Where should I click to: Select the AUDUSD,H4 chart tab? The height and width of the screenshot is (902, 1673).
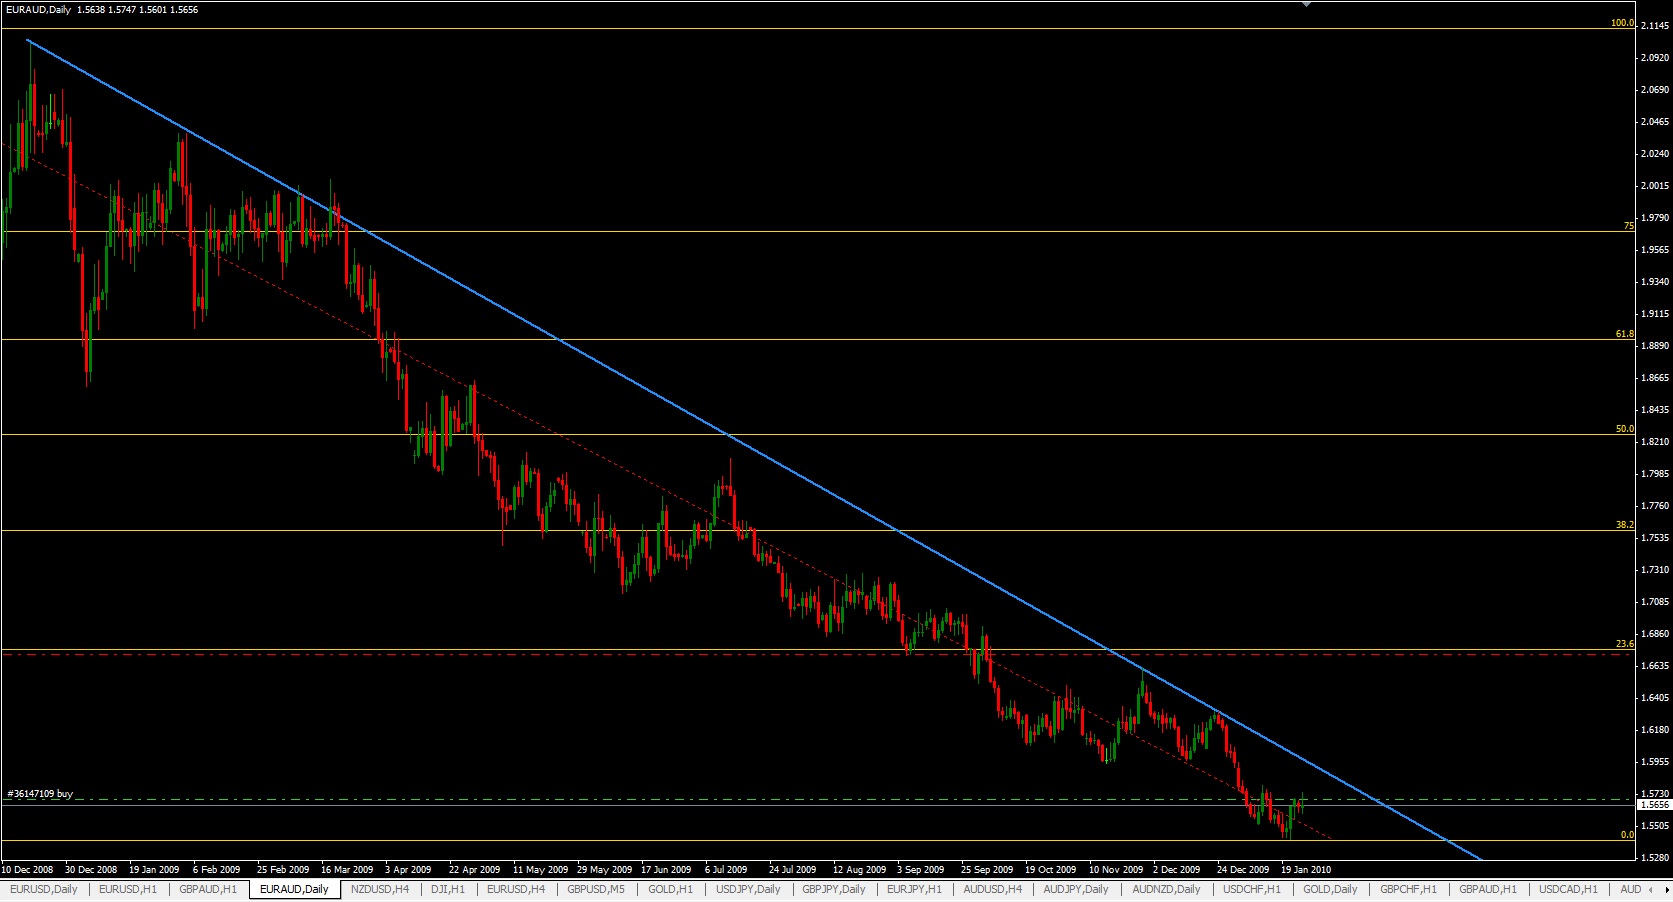pos(993,889)
